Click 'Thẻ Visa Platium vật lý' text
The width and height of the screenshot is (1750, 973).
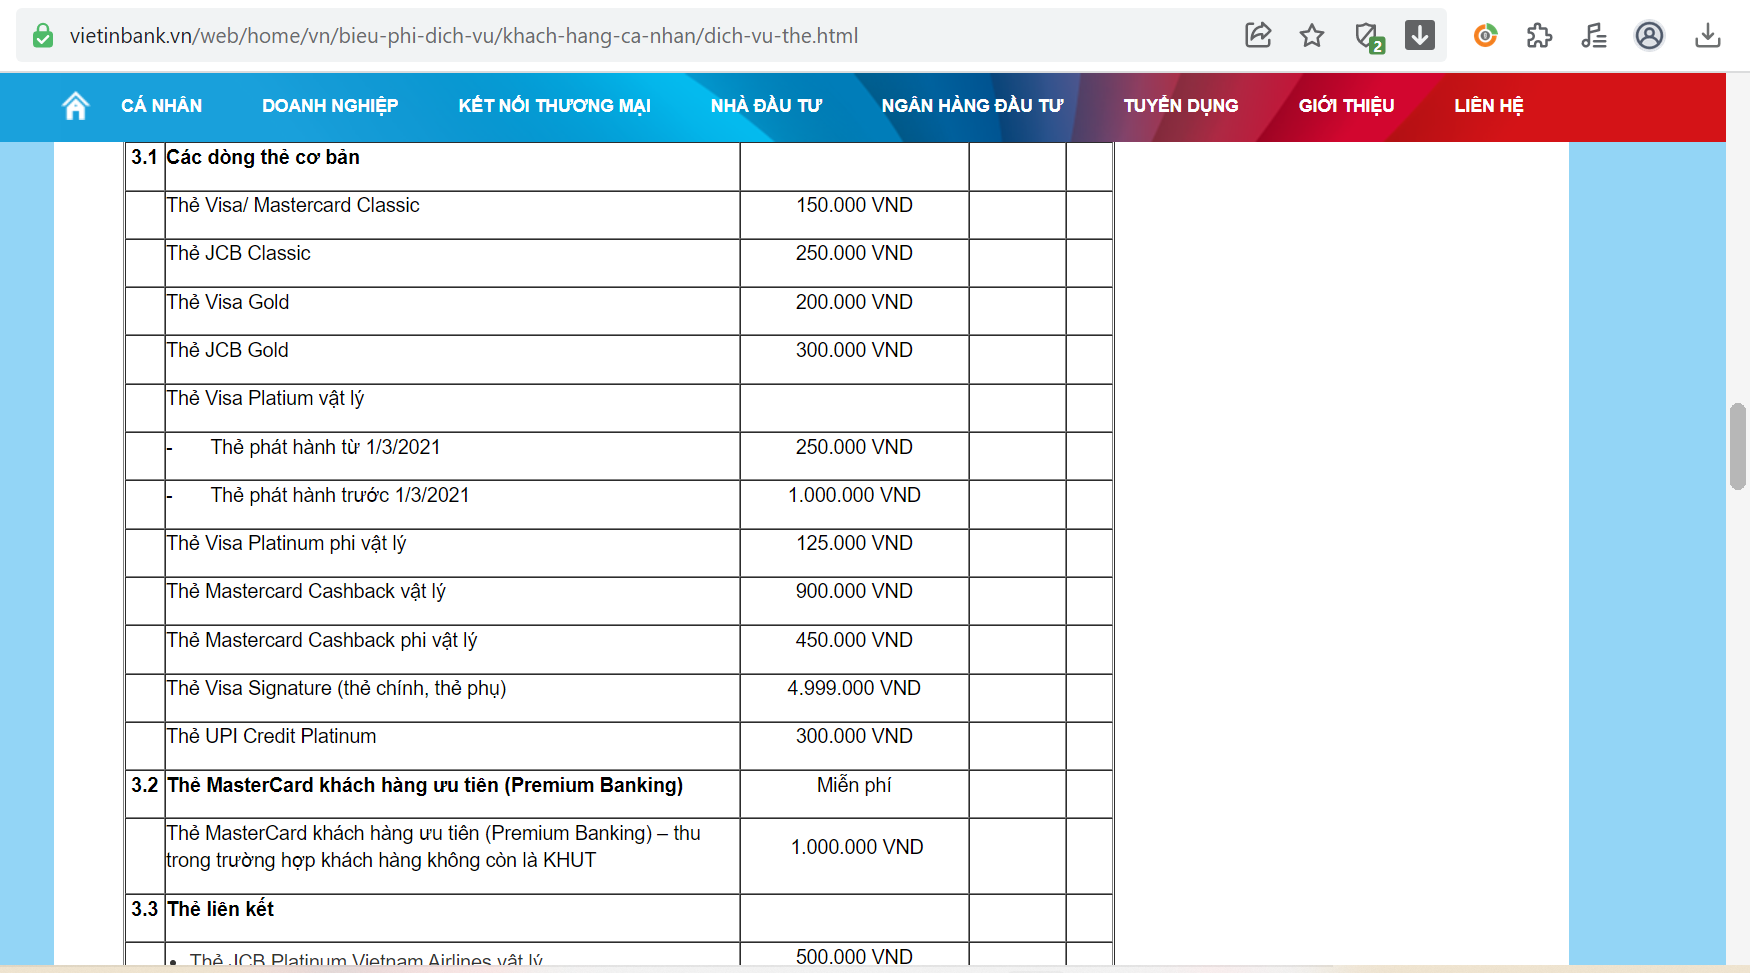pyautogui.click(x=265, y=398)
